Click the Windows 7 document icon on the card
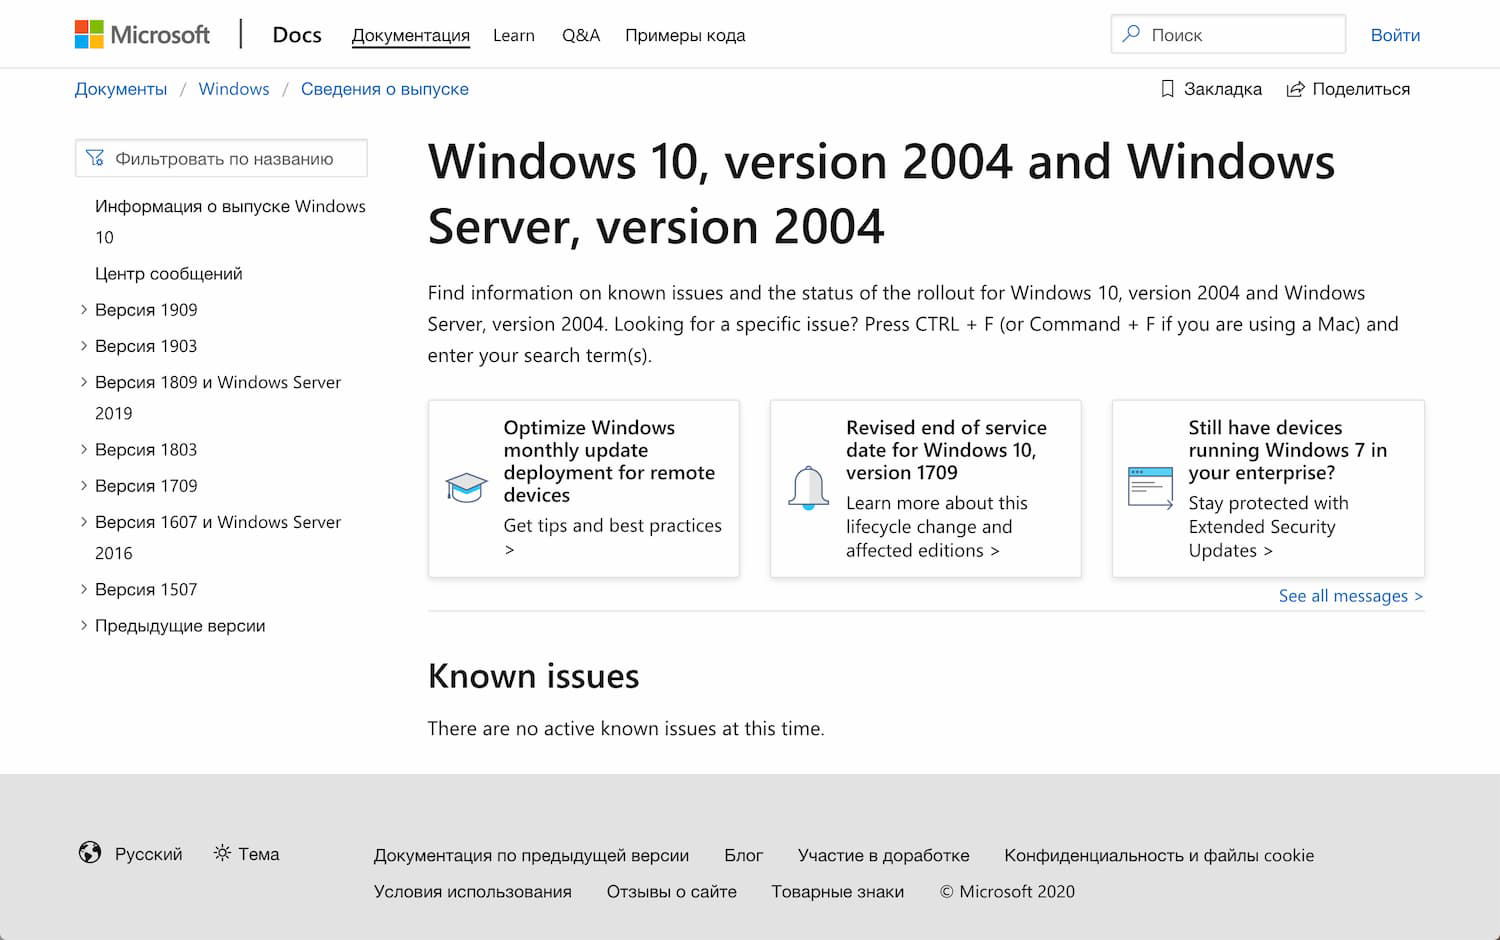1500x940 pixels. tap(1151, 487)
